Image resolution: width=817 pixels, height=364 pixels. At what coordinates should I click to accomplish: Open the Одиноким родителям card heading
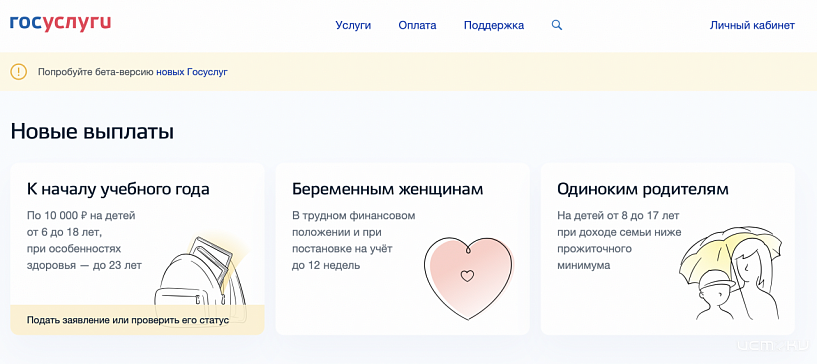(x=643, y=189)
